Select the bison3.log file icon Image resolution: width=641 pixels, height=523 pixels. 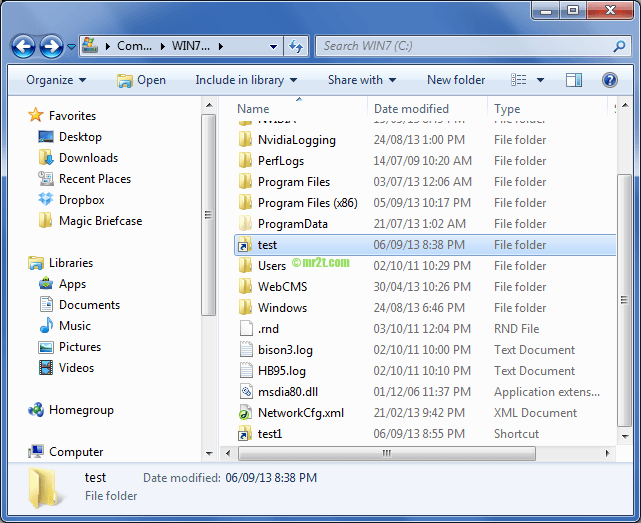tap(246, 349)
